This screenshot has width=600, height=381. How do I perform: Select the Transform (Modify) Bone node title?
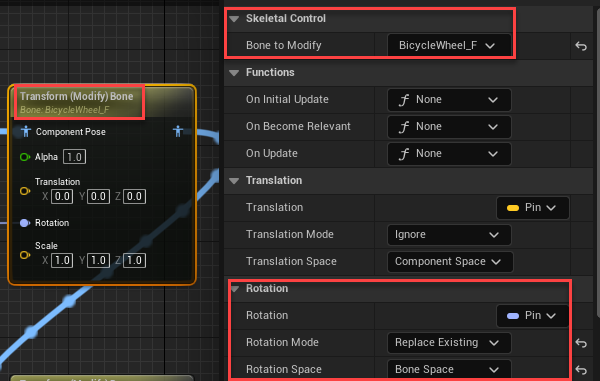point(77,96)
